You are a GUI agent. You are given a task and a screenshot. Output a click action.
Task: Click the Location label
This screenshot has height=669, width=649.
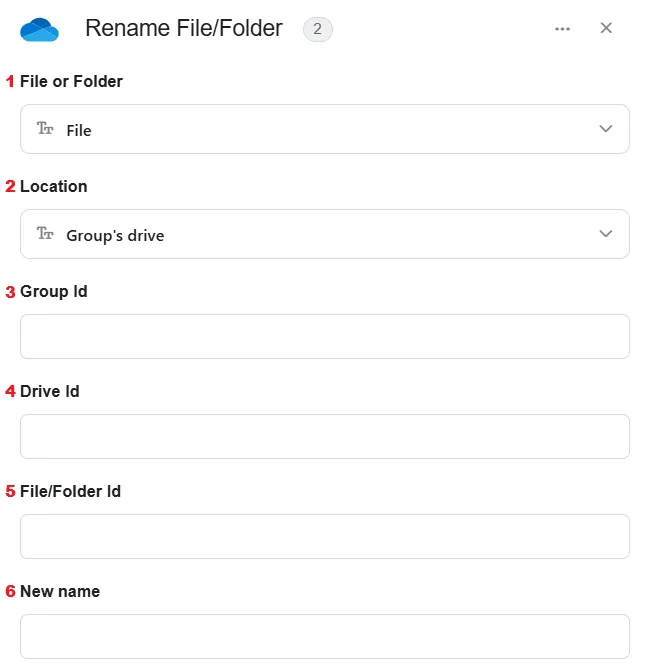click(54, 186)
